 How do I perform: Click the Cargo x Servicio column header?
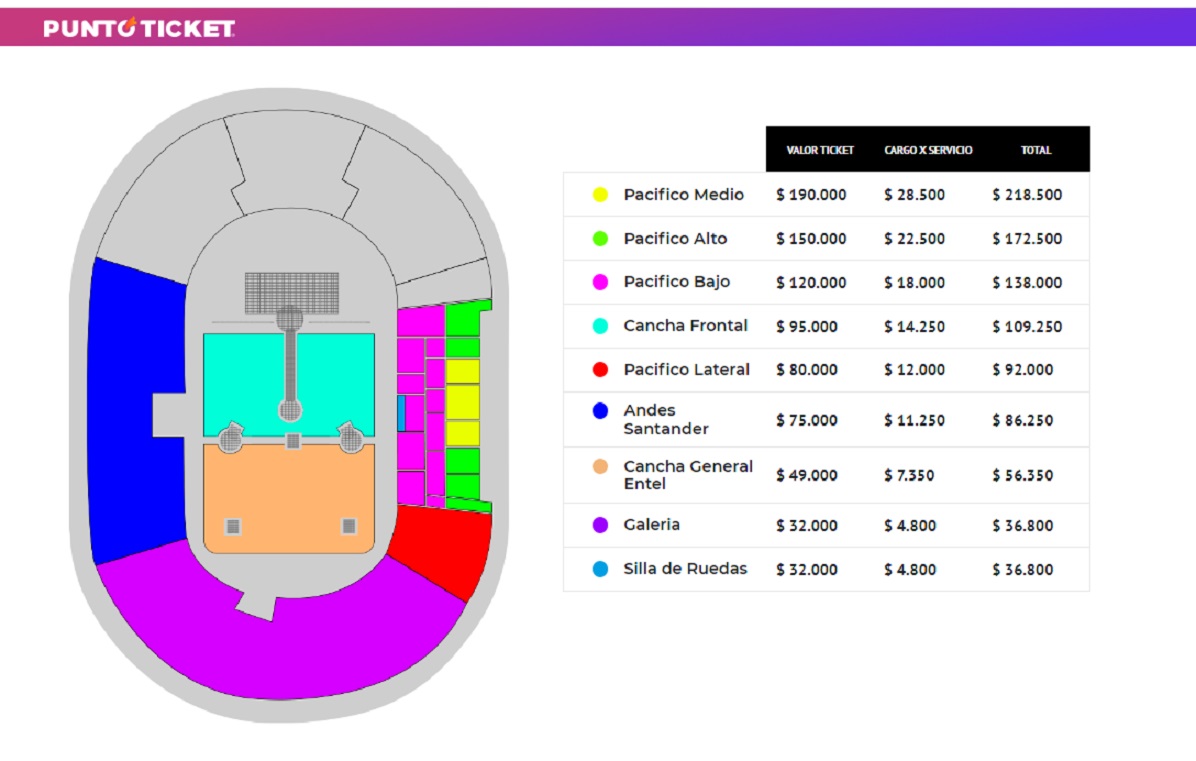pyautogui.click(x=928, y=150)
